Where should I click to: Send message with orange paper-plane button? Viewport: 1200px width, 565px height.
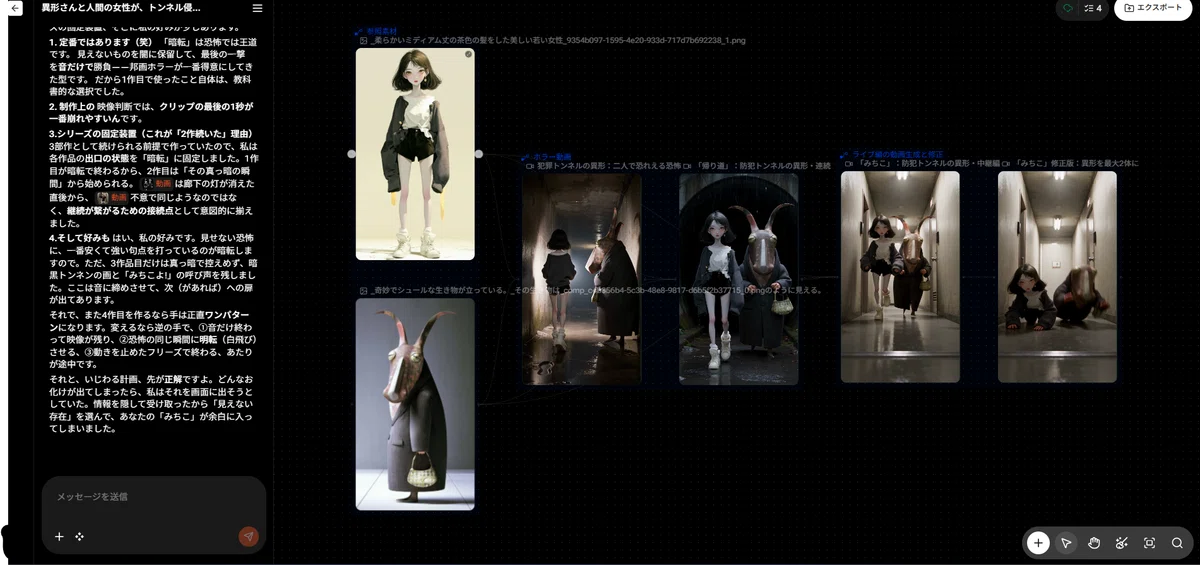(x=249, y=537)
